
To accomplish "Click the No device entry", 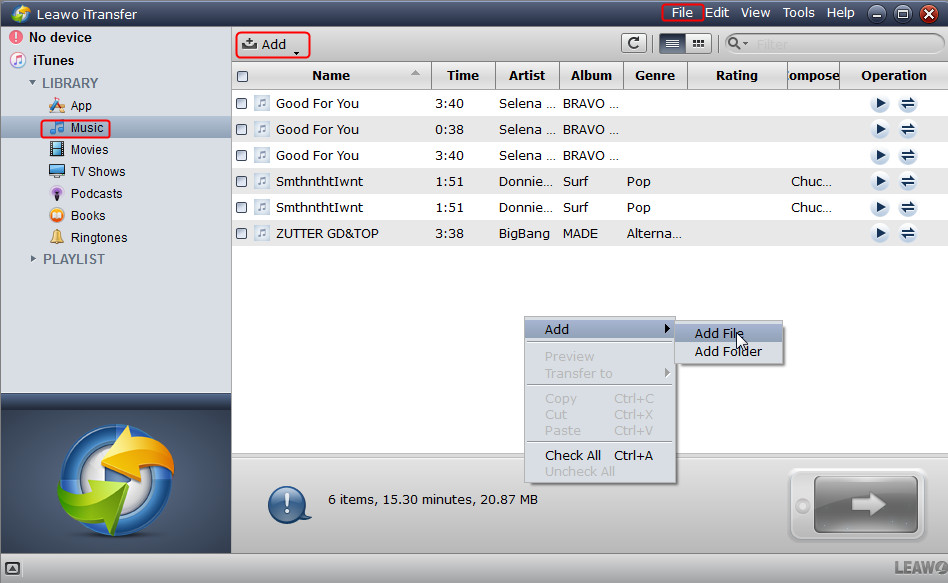I will pos(50,37).
